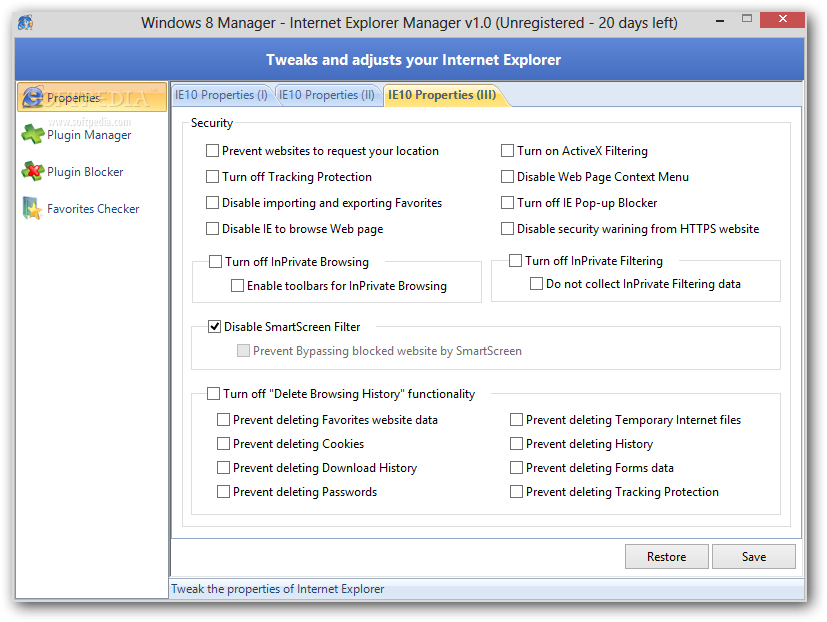The height and width of the screenshot is (622, 827).
Task: Click the Restore button
Action: coord(667,557)
